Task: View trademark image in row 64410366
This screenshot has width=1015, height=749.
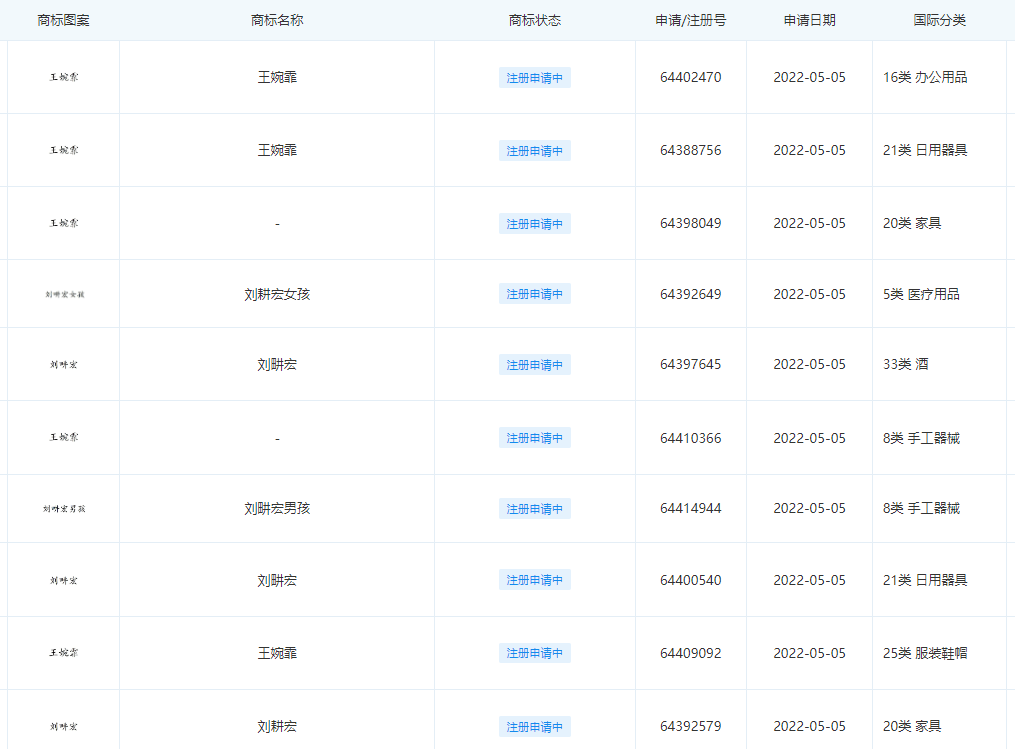Action: click(64, 438)
